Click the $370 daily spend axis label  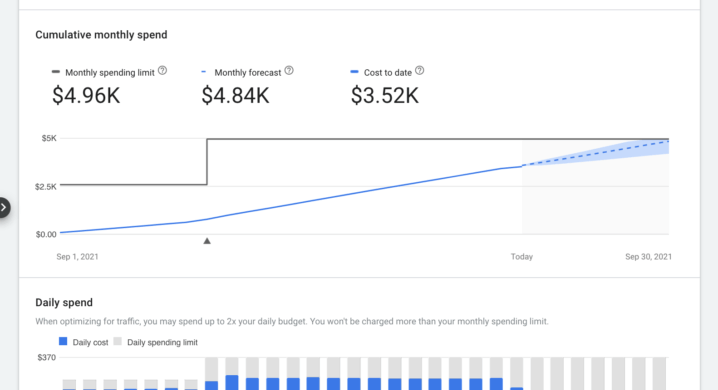47,358
